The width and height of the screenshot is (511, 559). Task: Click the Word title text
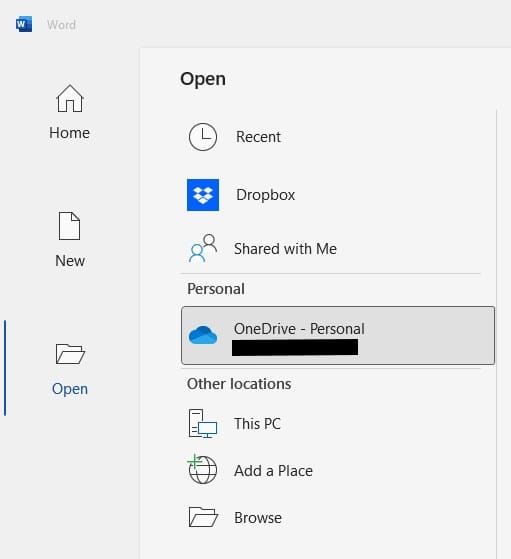(61, 25)
